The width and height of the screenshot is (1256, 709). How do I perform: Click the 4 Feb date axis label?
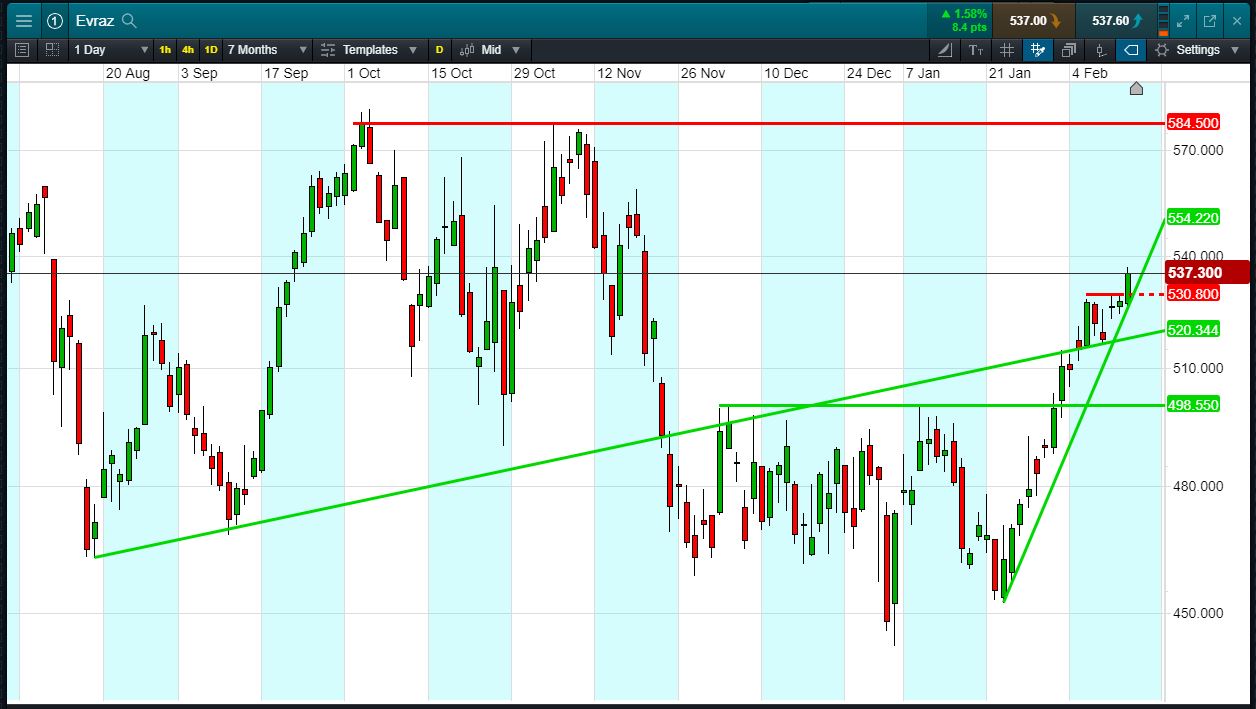tap(1090, 73)
